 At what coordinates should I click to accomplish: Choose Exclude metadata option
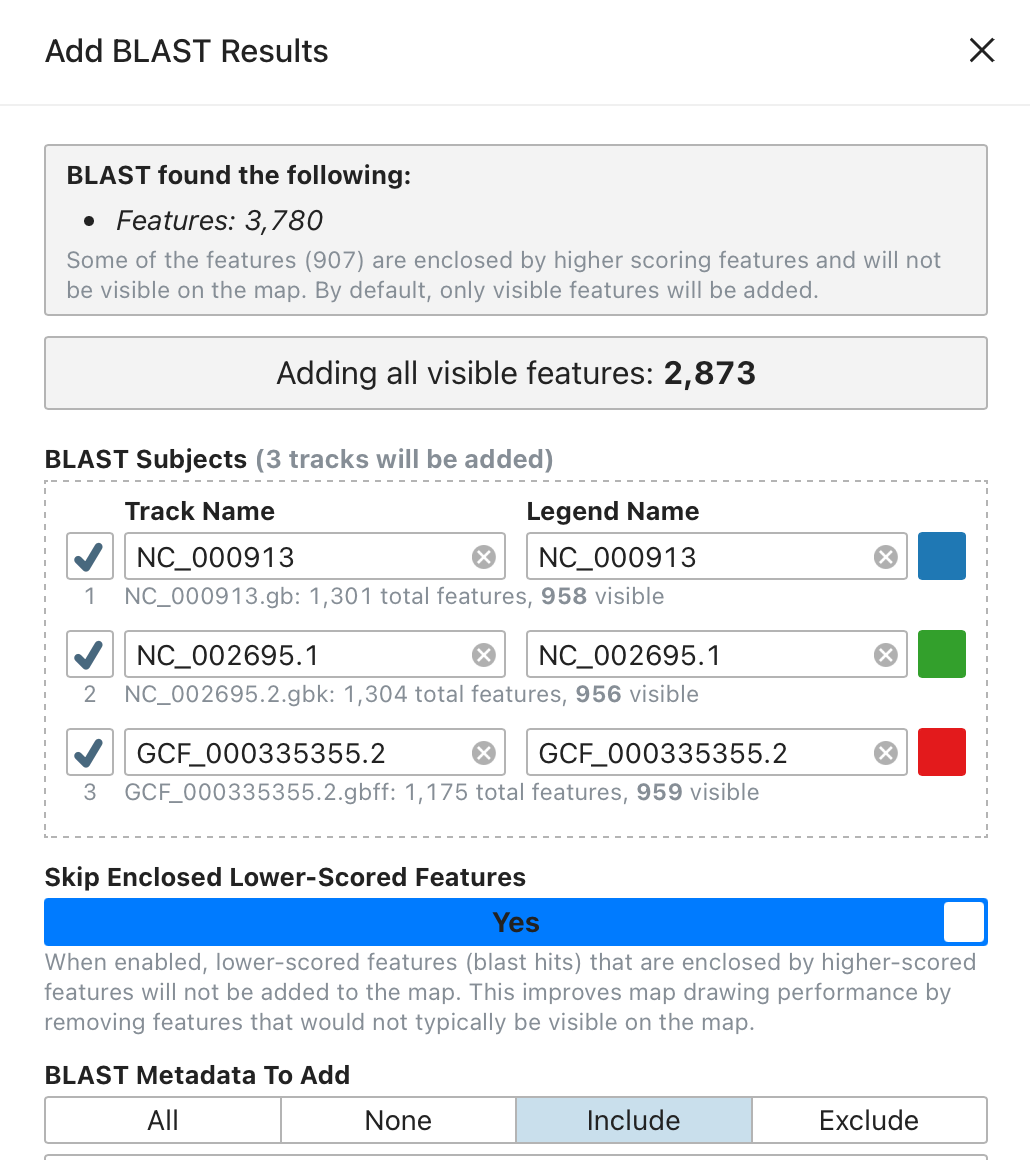[x=869, y=1120]
